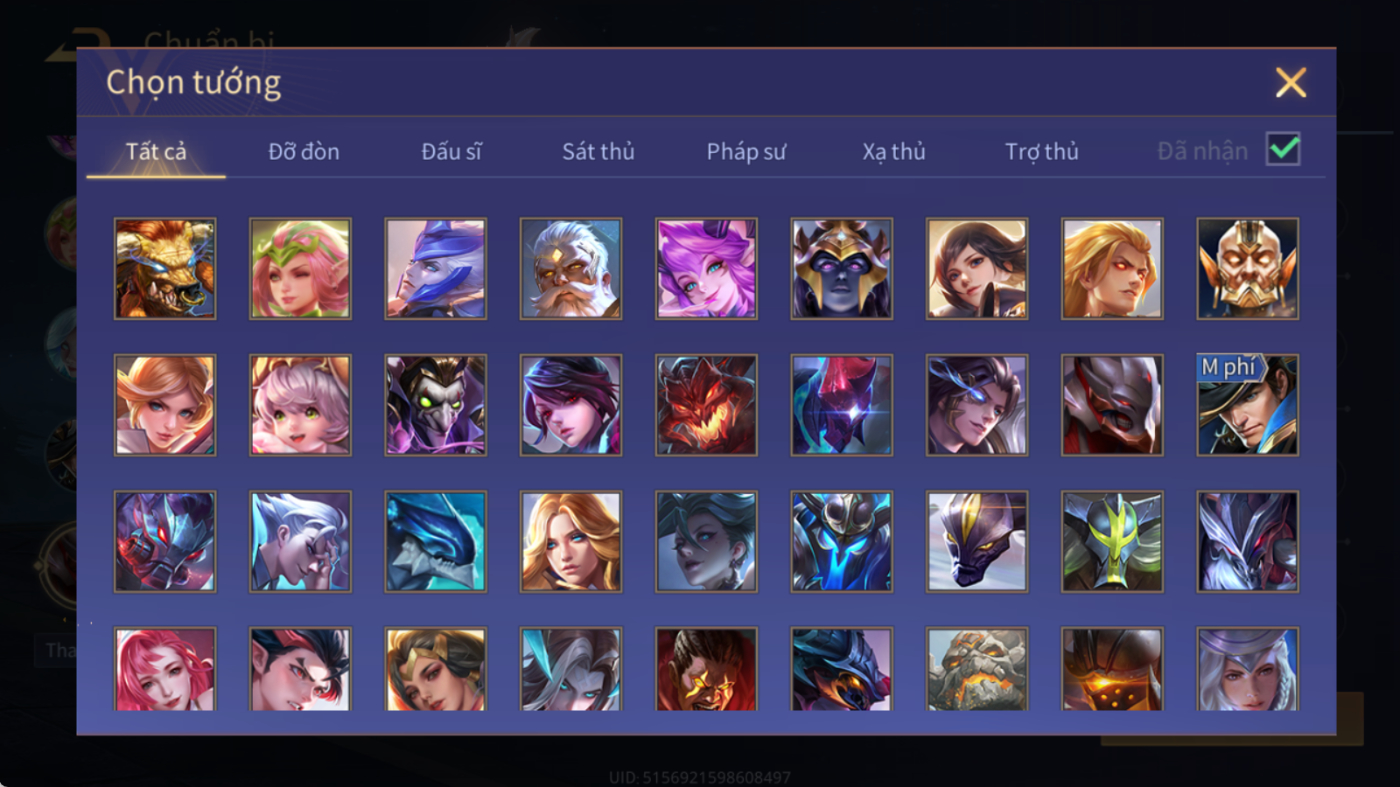Select the hero marked M phí
Image resolution: width=1400 pixels, height=787 pixels.
[1248, 405]
